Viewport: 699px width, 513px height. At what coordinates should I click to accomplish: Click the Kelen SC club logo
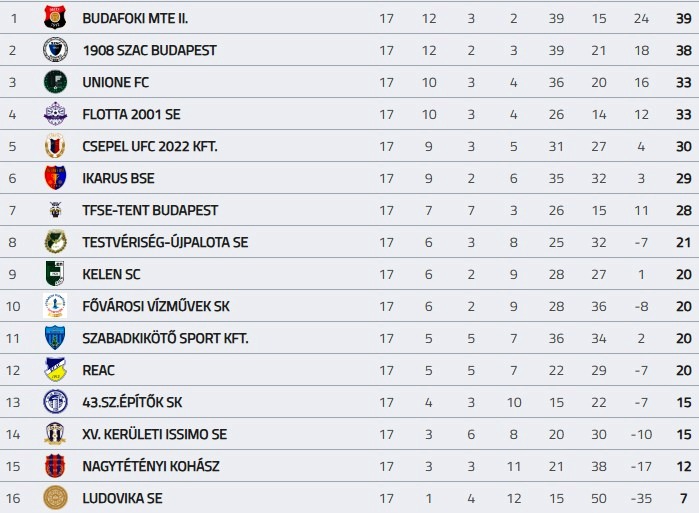coord(55,274)
